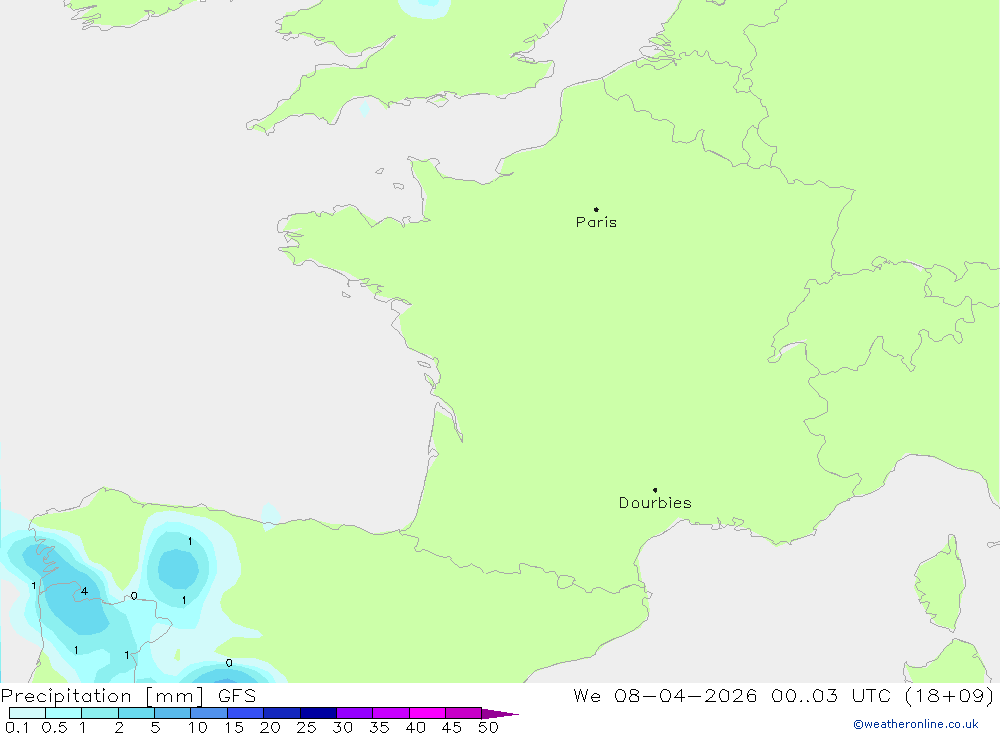Click the dark purple 50 mm arrow swatch
Screen dimensions: 1000x733
pos(500,714)
